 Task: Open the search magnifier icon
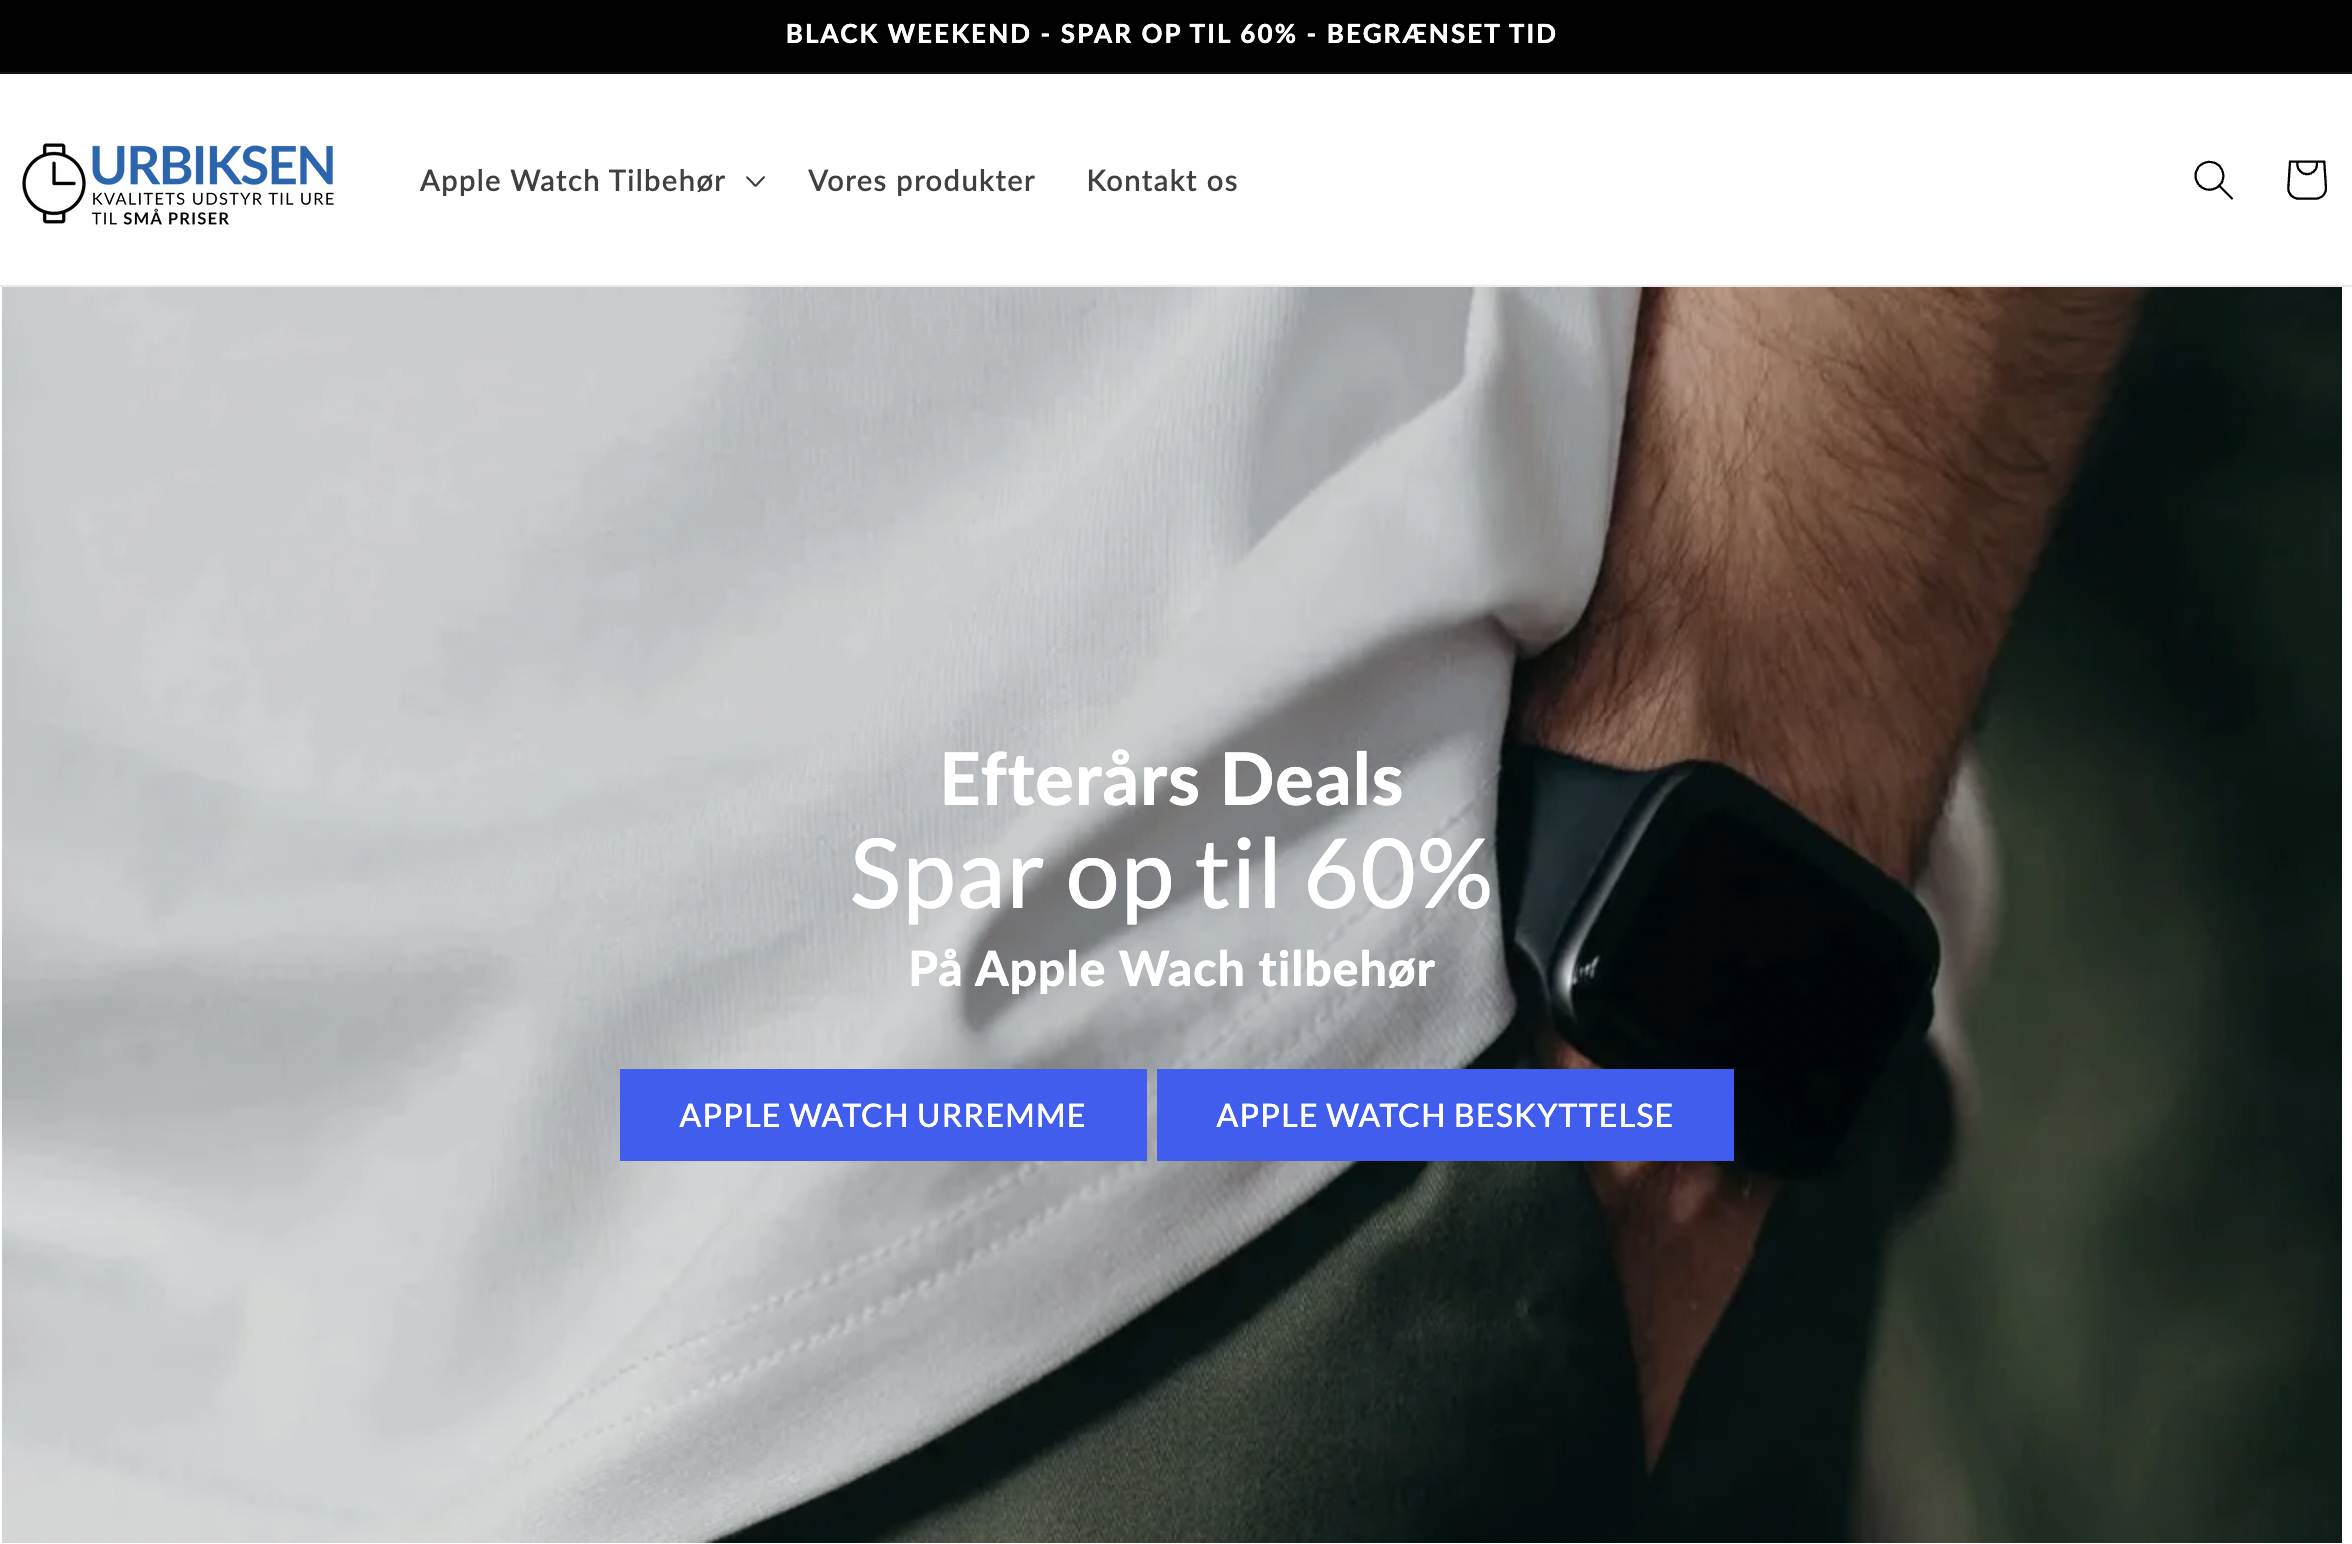[x=2213, y=181]
